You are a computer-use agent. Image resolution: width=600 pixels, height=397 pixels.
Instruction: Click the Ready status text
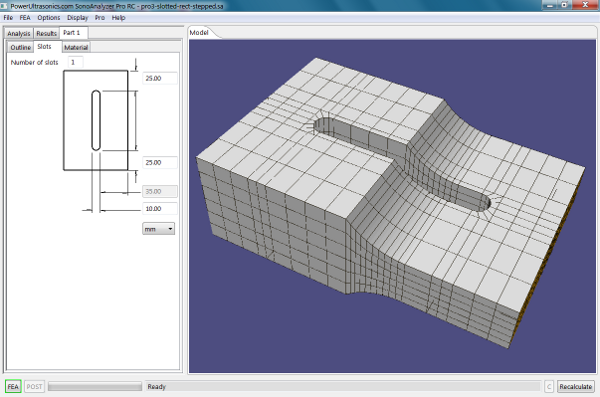pyautogui.click(x=157, y=387)
